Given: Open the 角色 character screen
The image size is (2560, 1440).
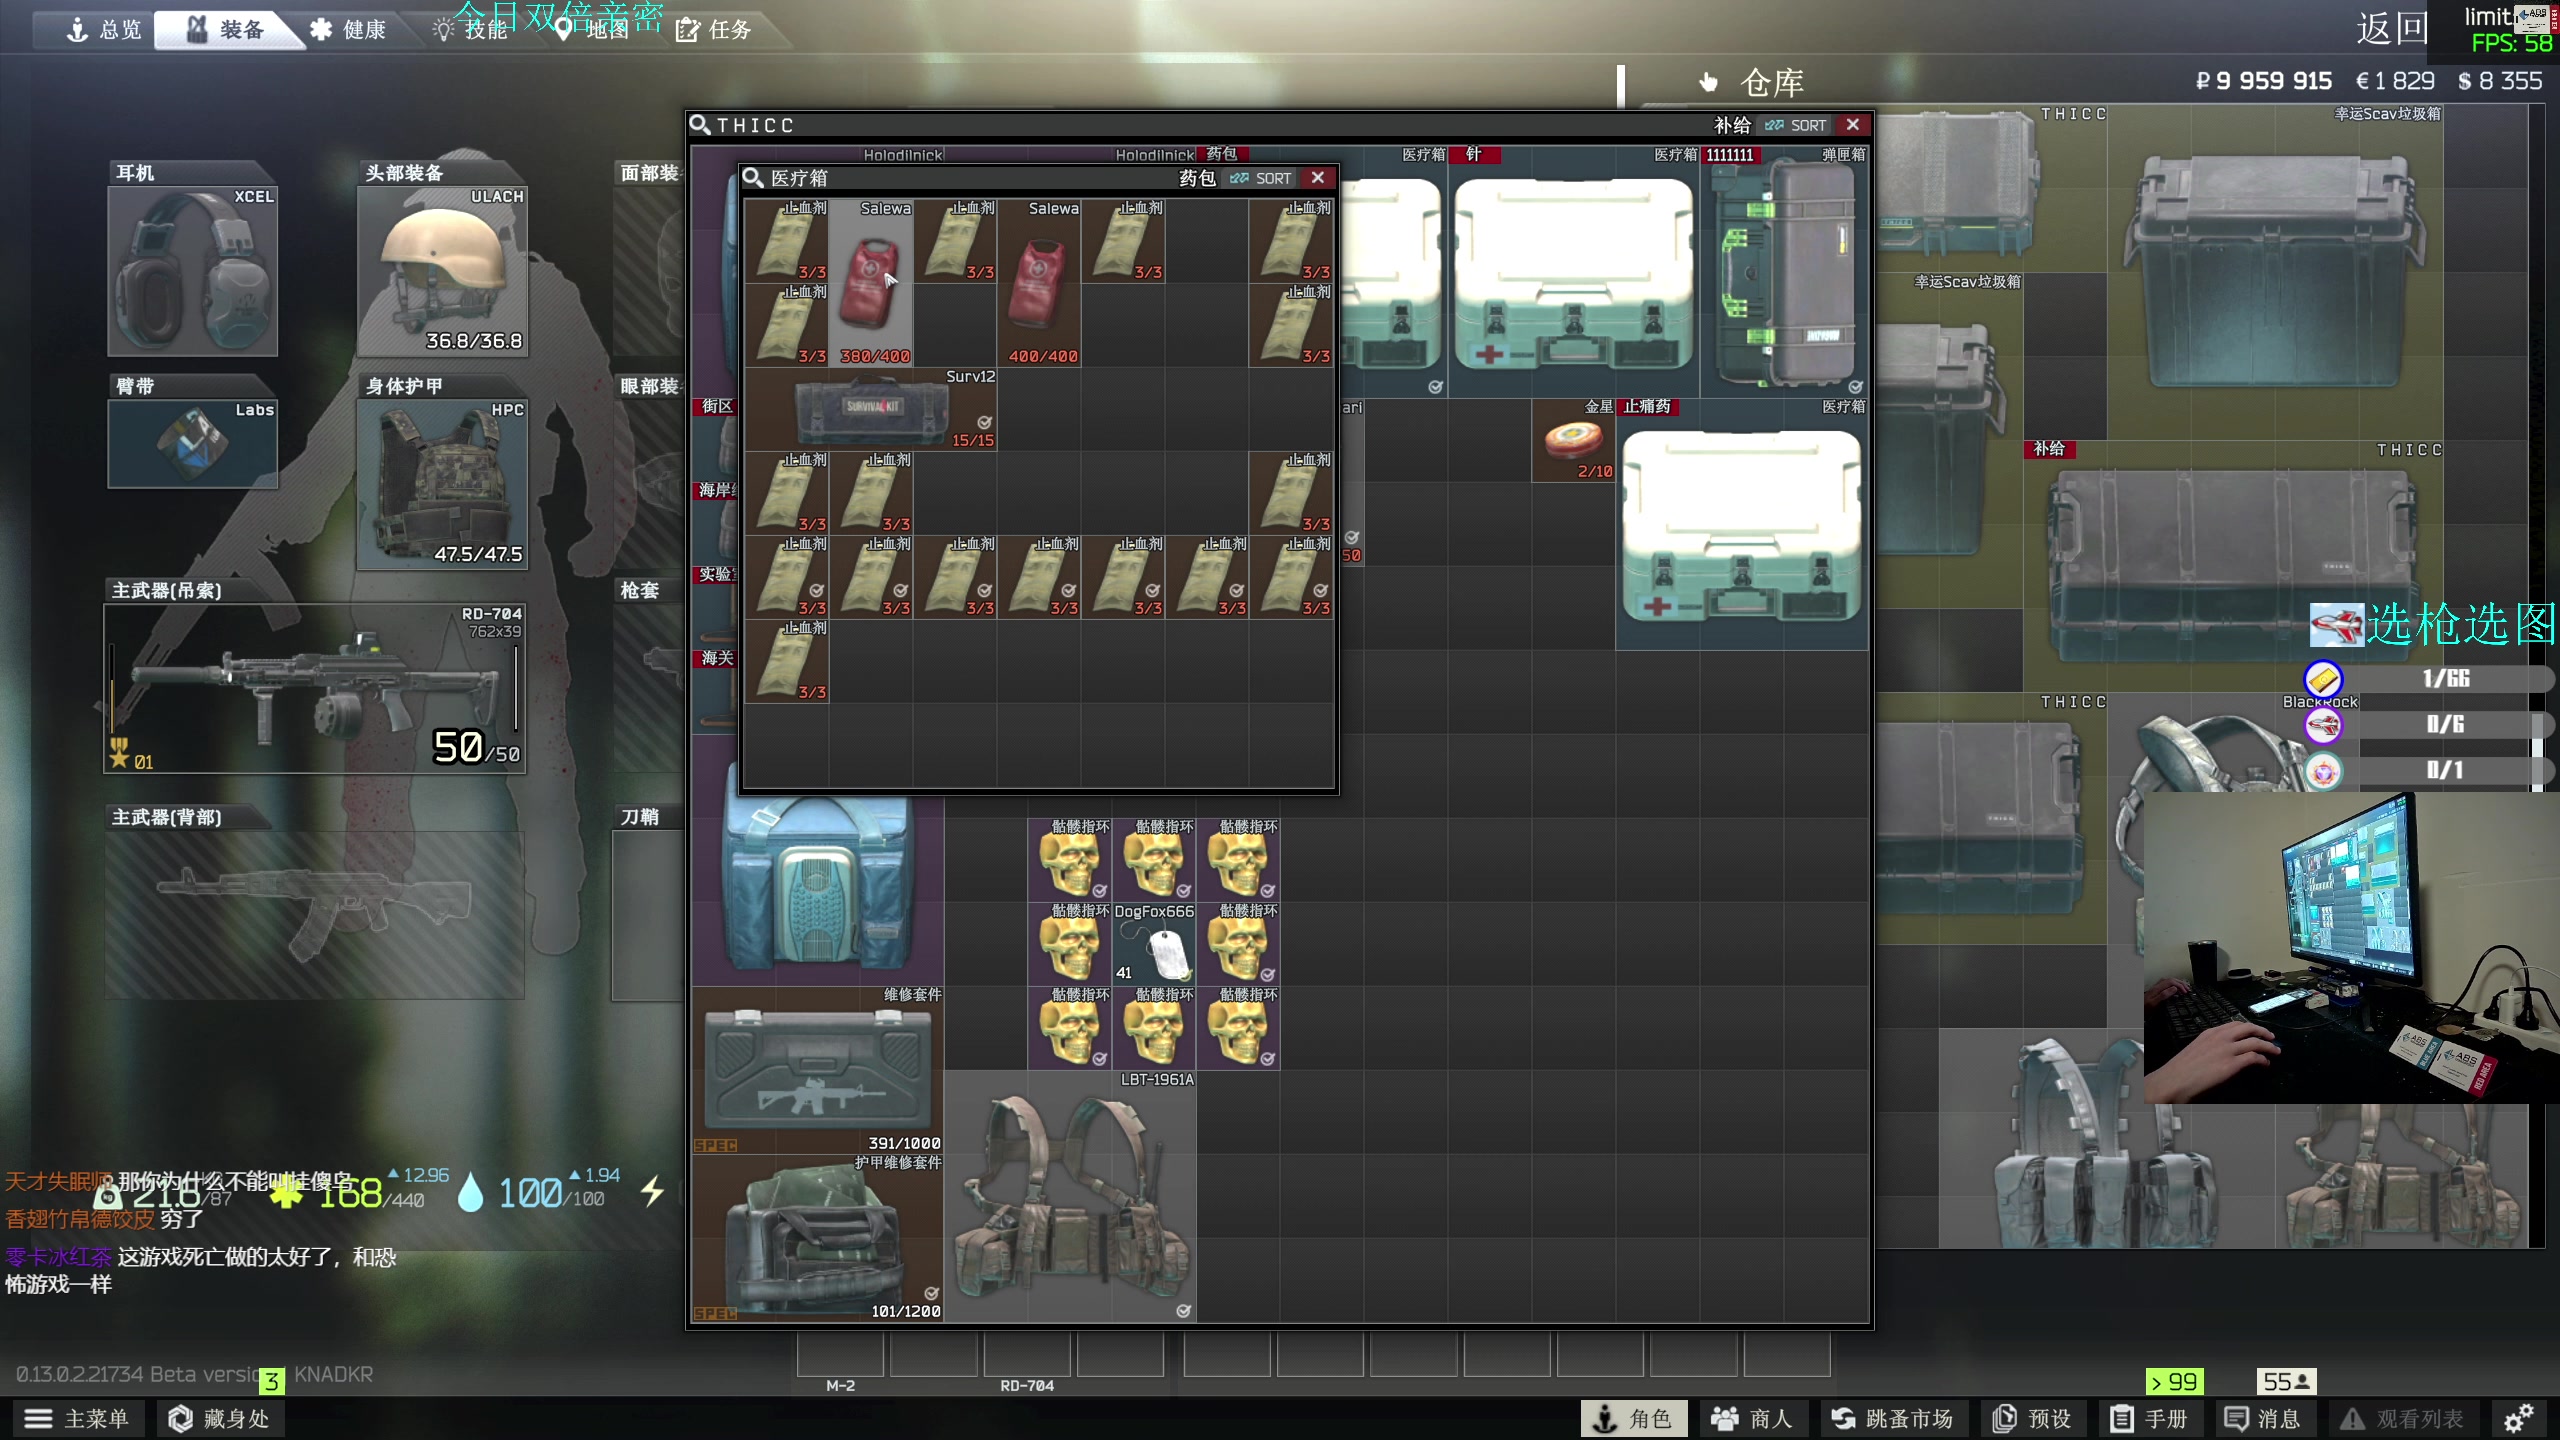Looking at the screenshot, I should point(1633,1418).
